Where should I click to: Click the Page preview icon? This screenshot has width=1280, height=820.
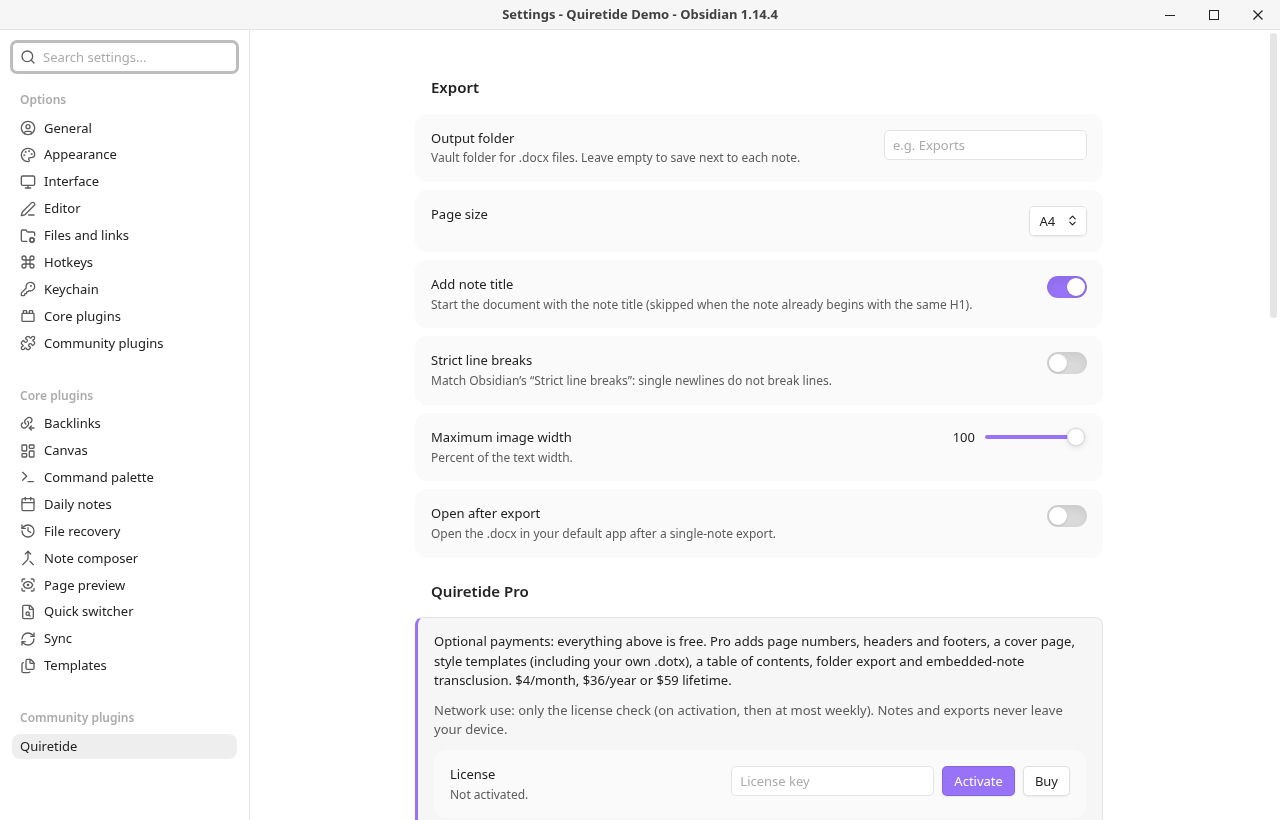pos(28,586)
